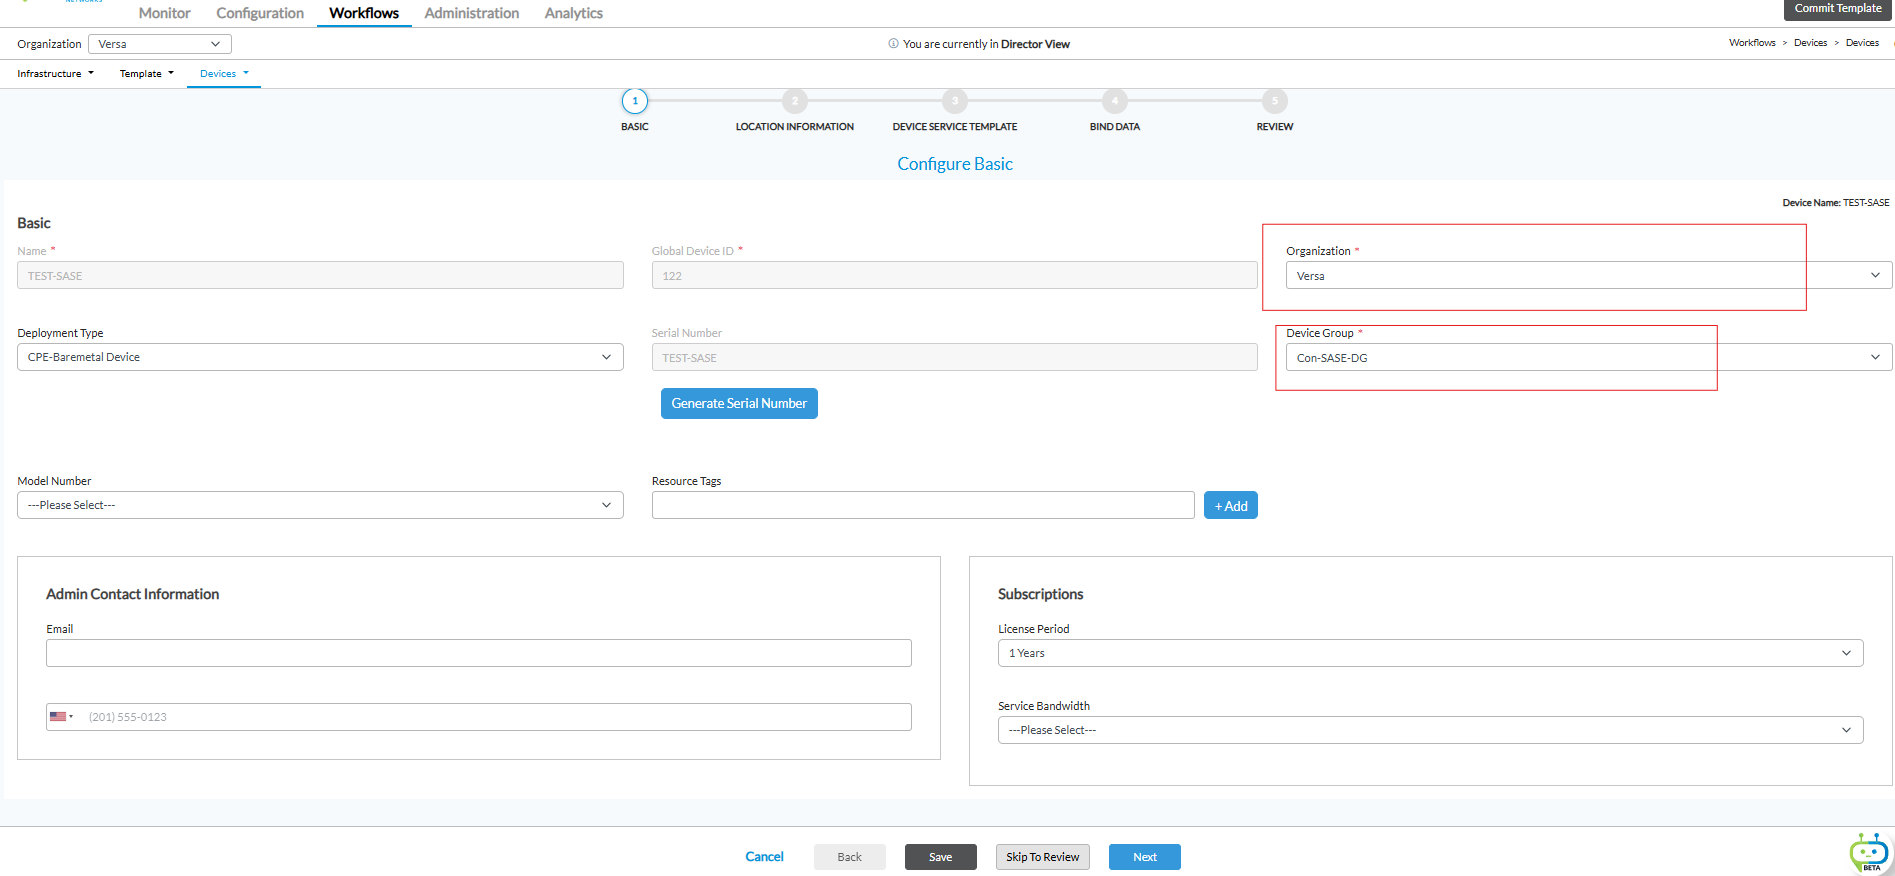Image resolution: width=1895 pixels, height=876 pixels.
Task: Click the Generate Serial Number button
Action: coord(739,403)
